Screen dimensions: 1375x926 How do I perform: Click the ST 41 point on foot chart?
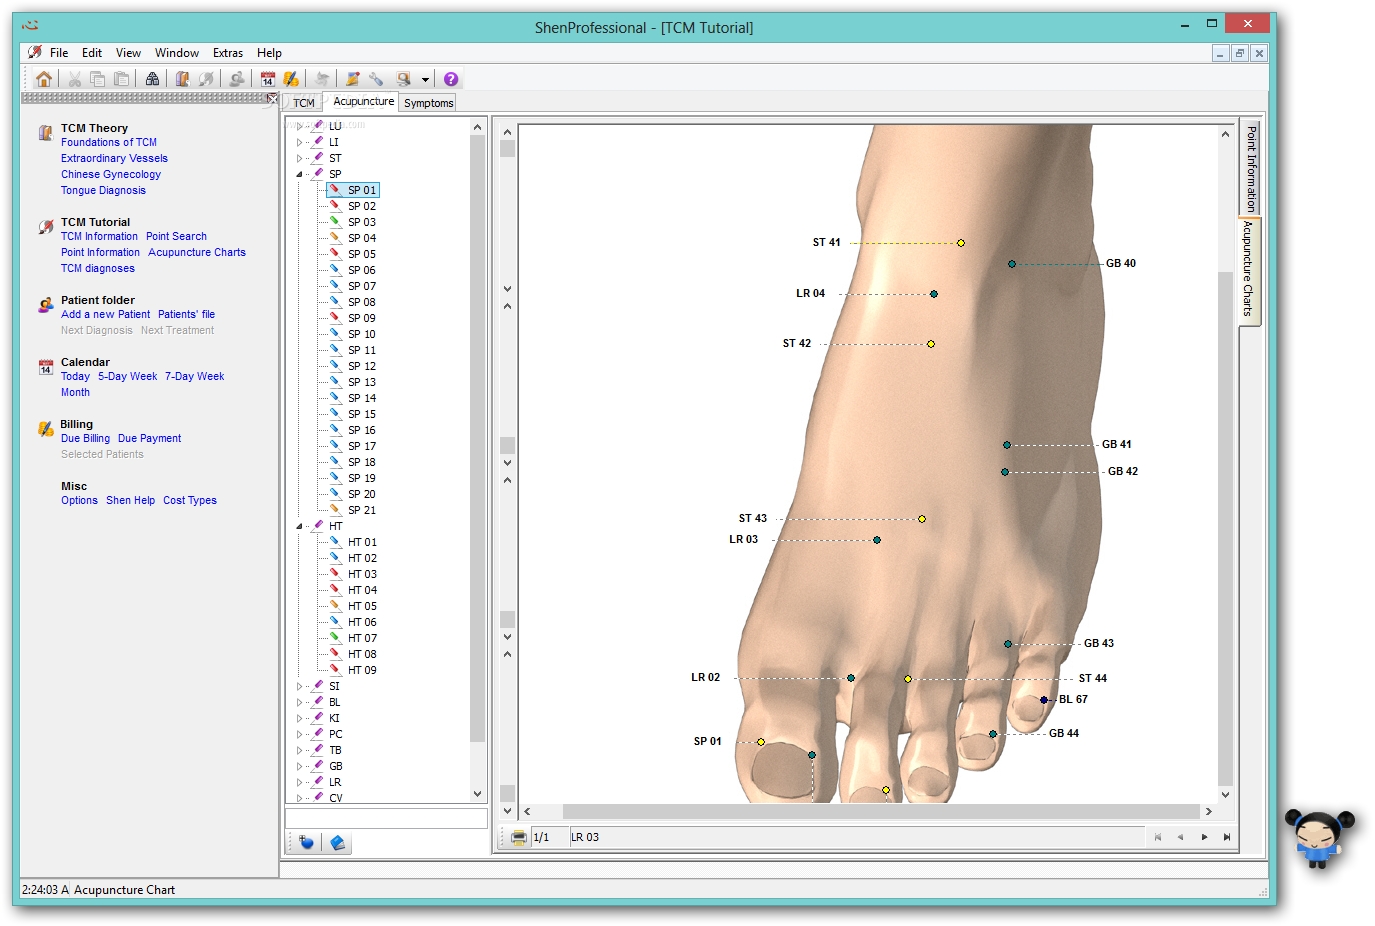pos(961,243)
